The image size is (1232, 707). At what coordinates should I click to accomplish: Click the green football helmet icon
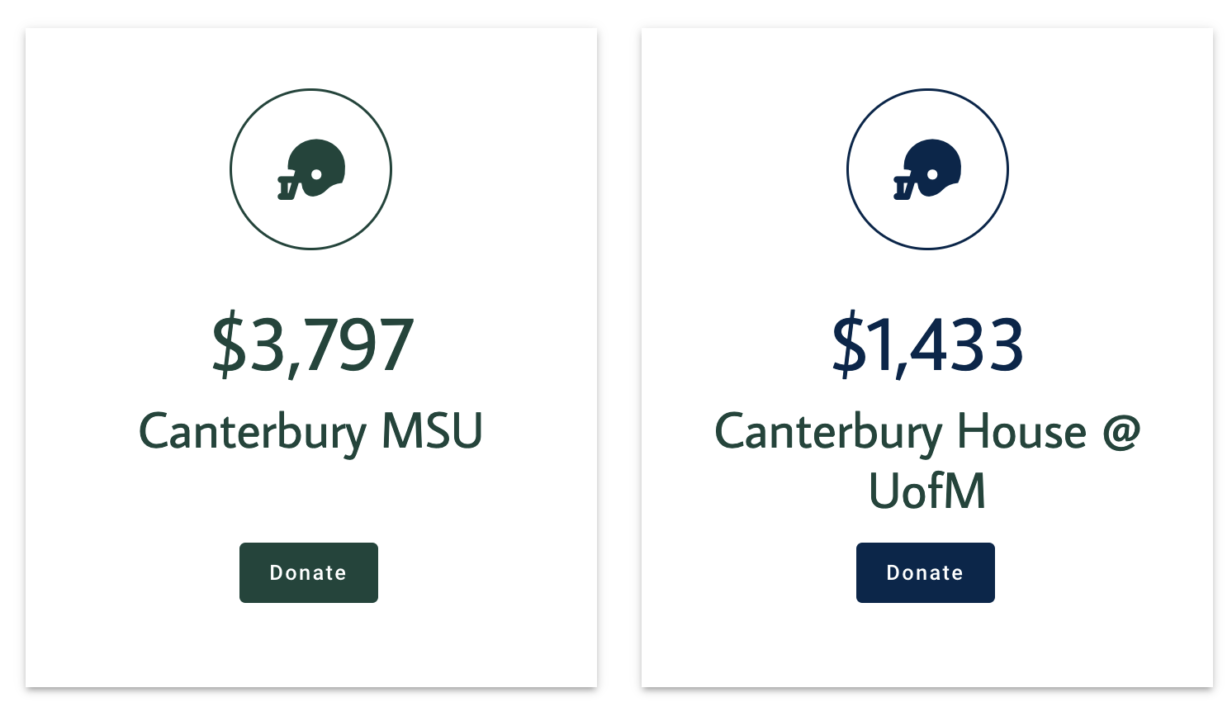[311, 169]
